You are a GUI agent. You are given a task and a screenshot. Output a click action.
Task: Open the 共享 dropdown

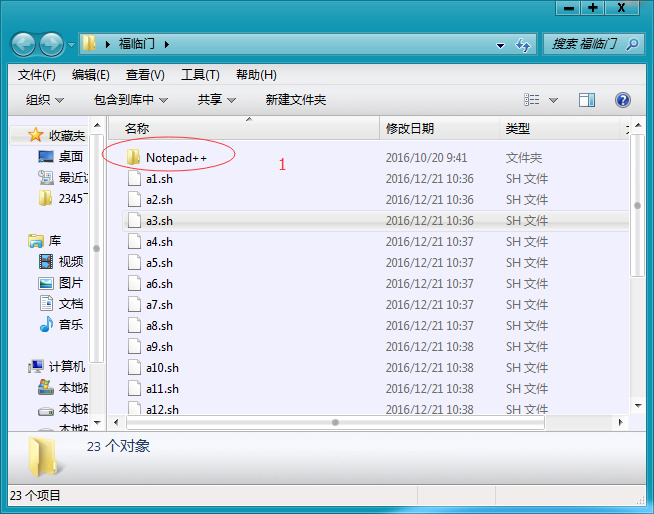pos(216,100)
